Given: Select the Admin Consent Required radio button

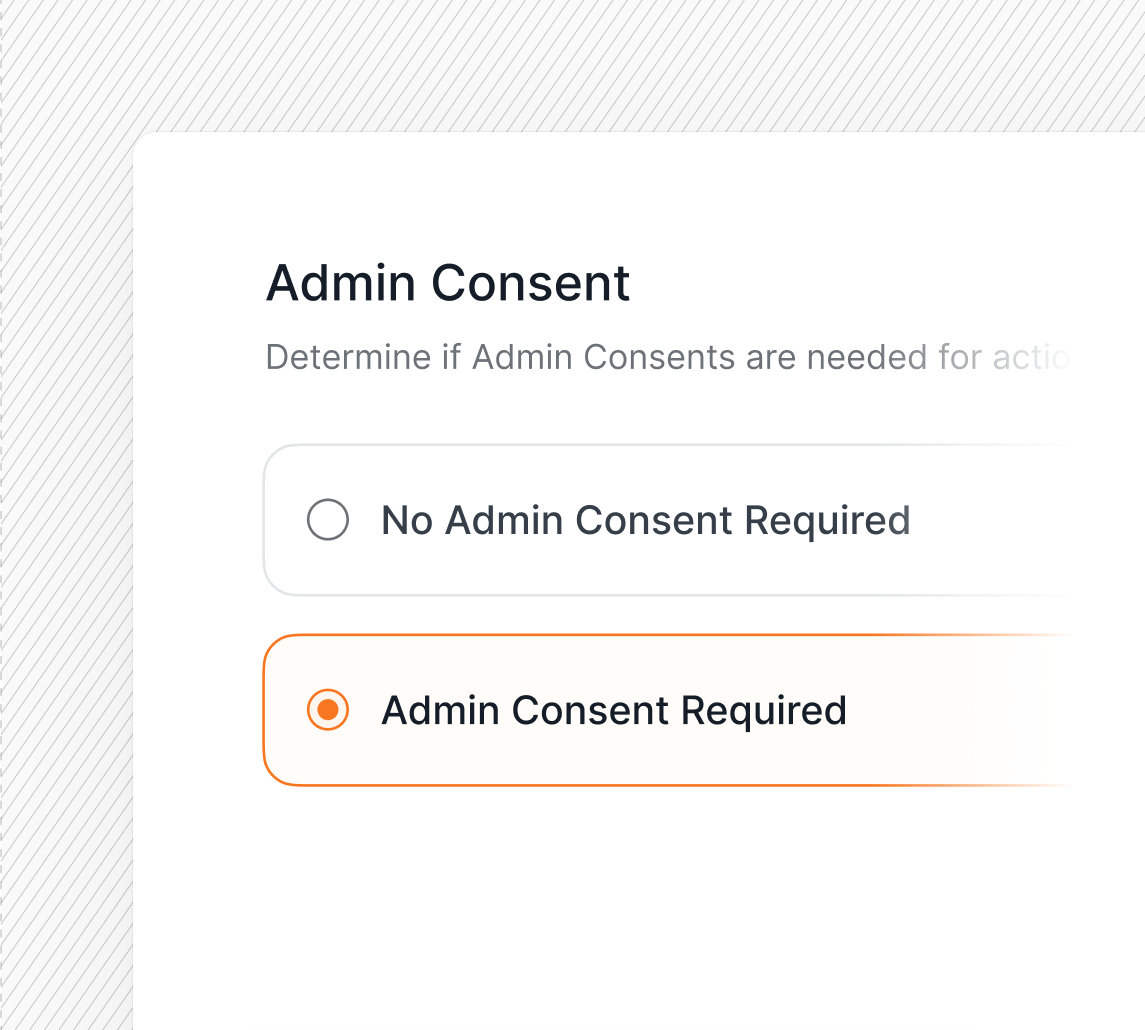Looking at the screenshot, I should pos(328,710).
